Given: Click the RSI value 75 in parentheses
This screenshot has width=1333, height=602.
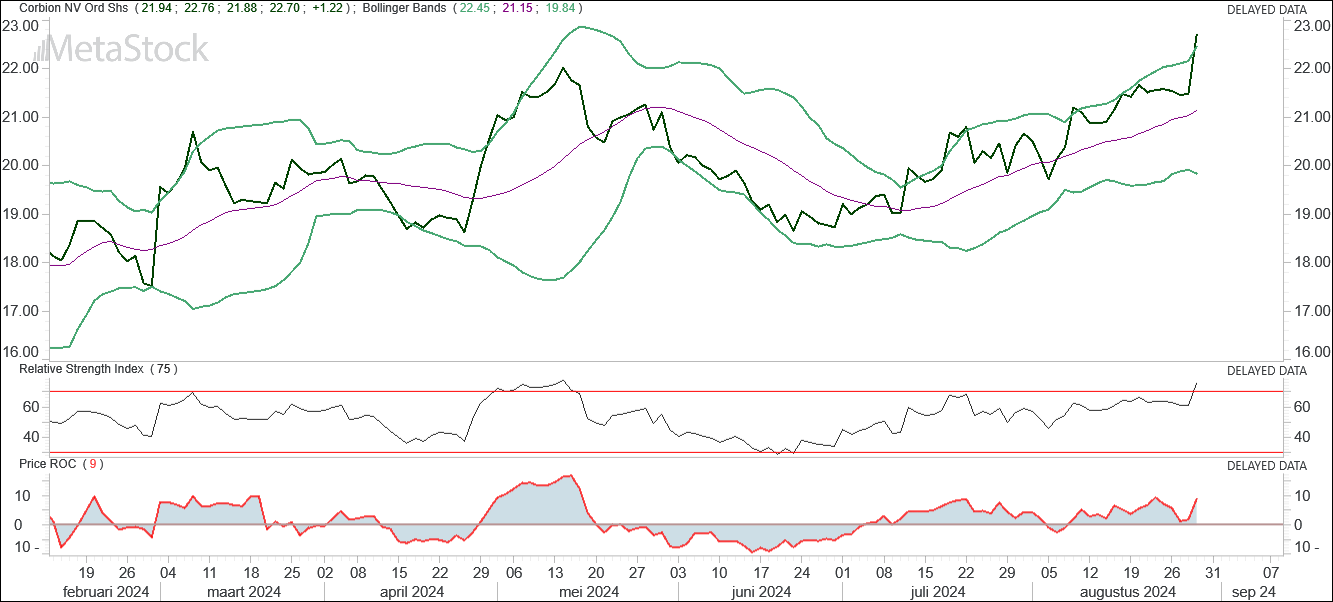Looking at the screenshot, I should [163, 369].
